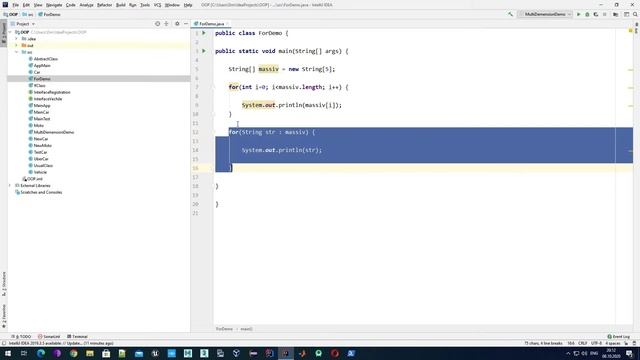Viewport: 640px width, 360px height.
Task: Click inspection warning indicator at editor top-right
Action: 631,30
